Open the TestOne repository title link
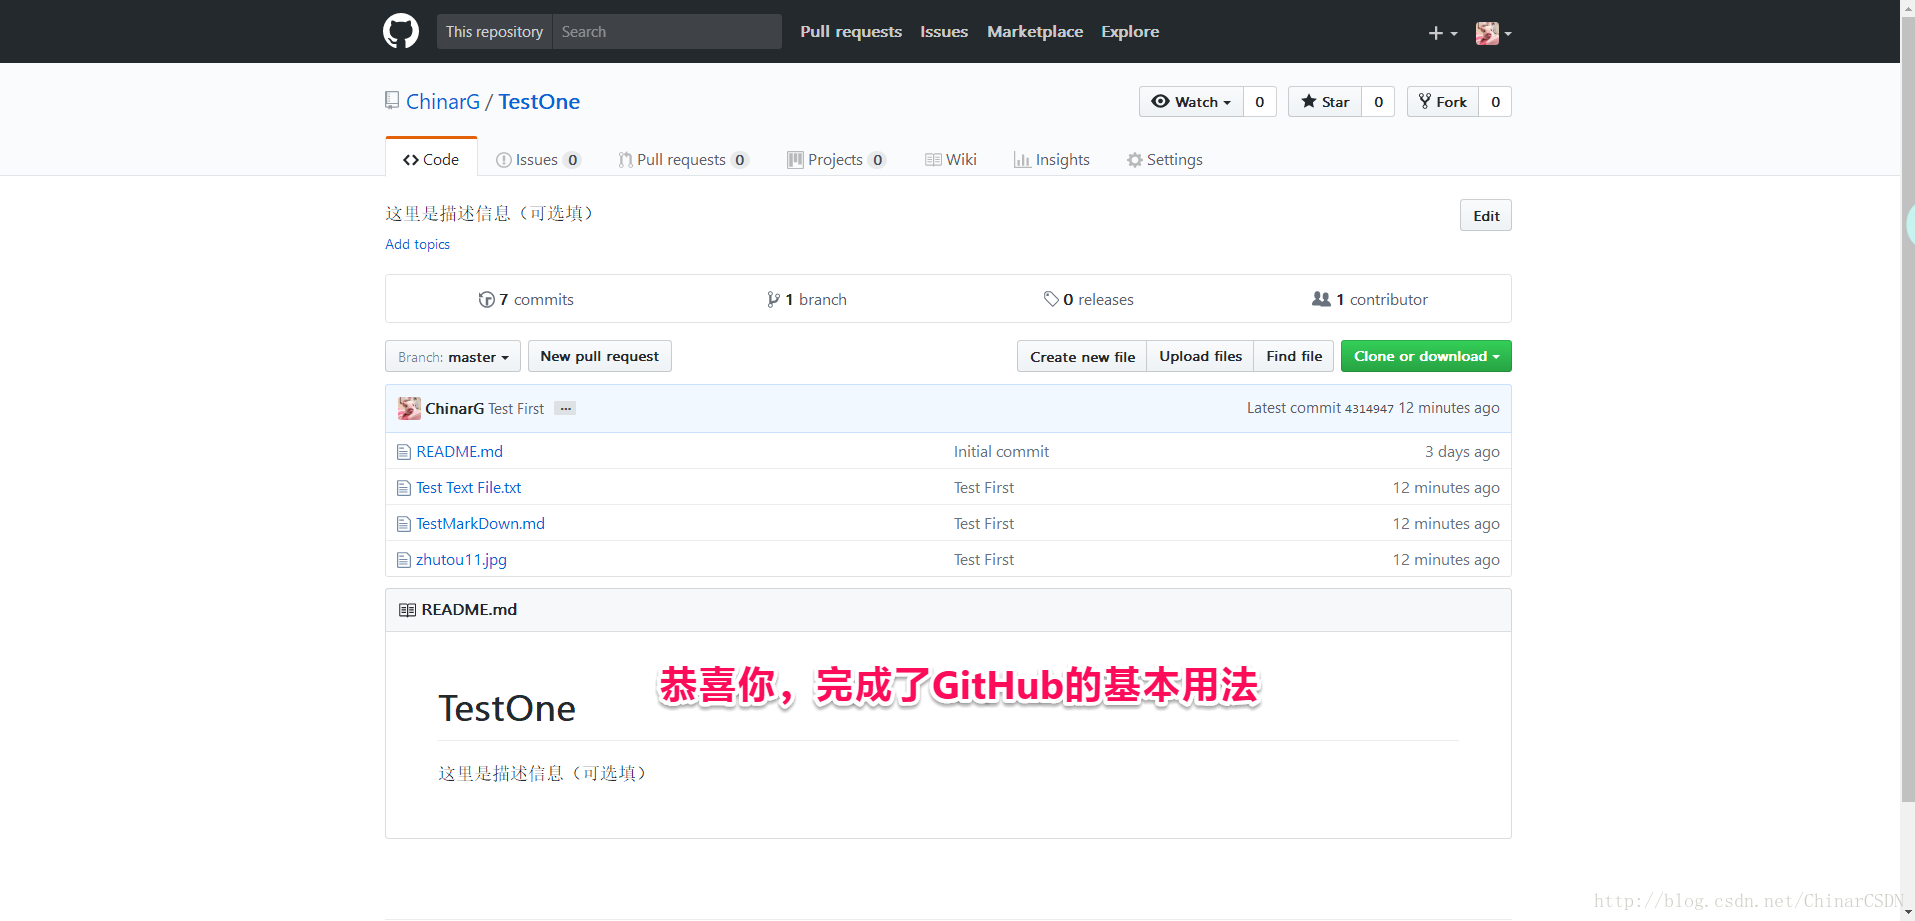 point(539,101)
